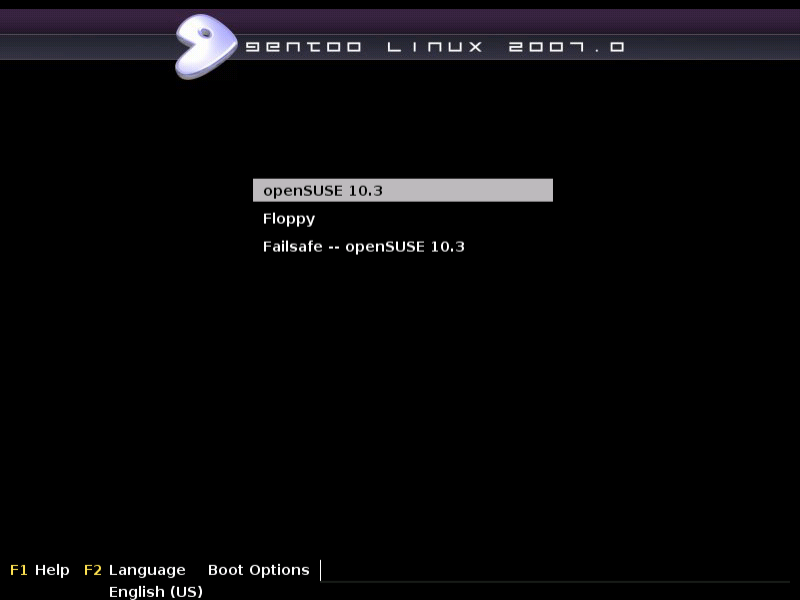Click the Boot Options label
This screenshot has width=800, height=600.
click(259, 570)
